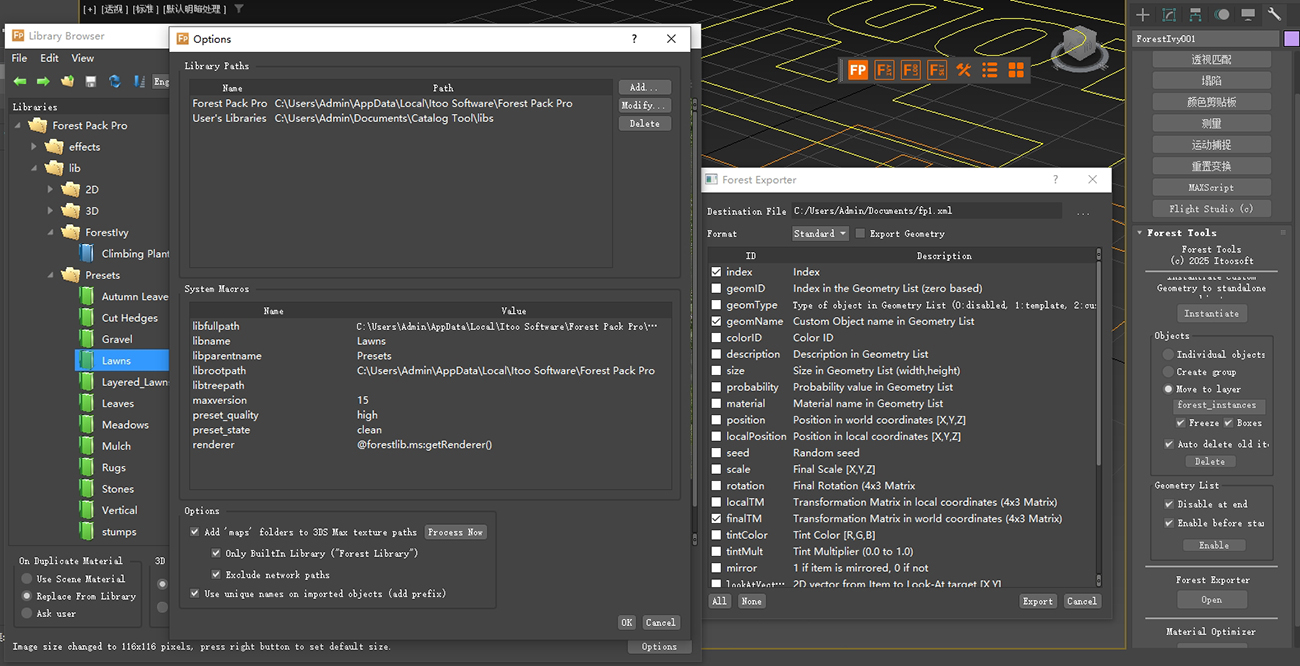
Task: Switch to the Create (plus) command panel
Action: tap(1143, 15)
